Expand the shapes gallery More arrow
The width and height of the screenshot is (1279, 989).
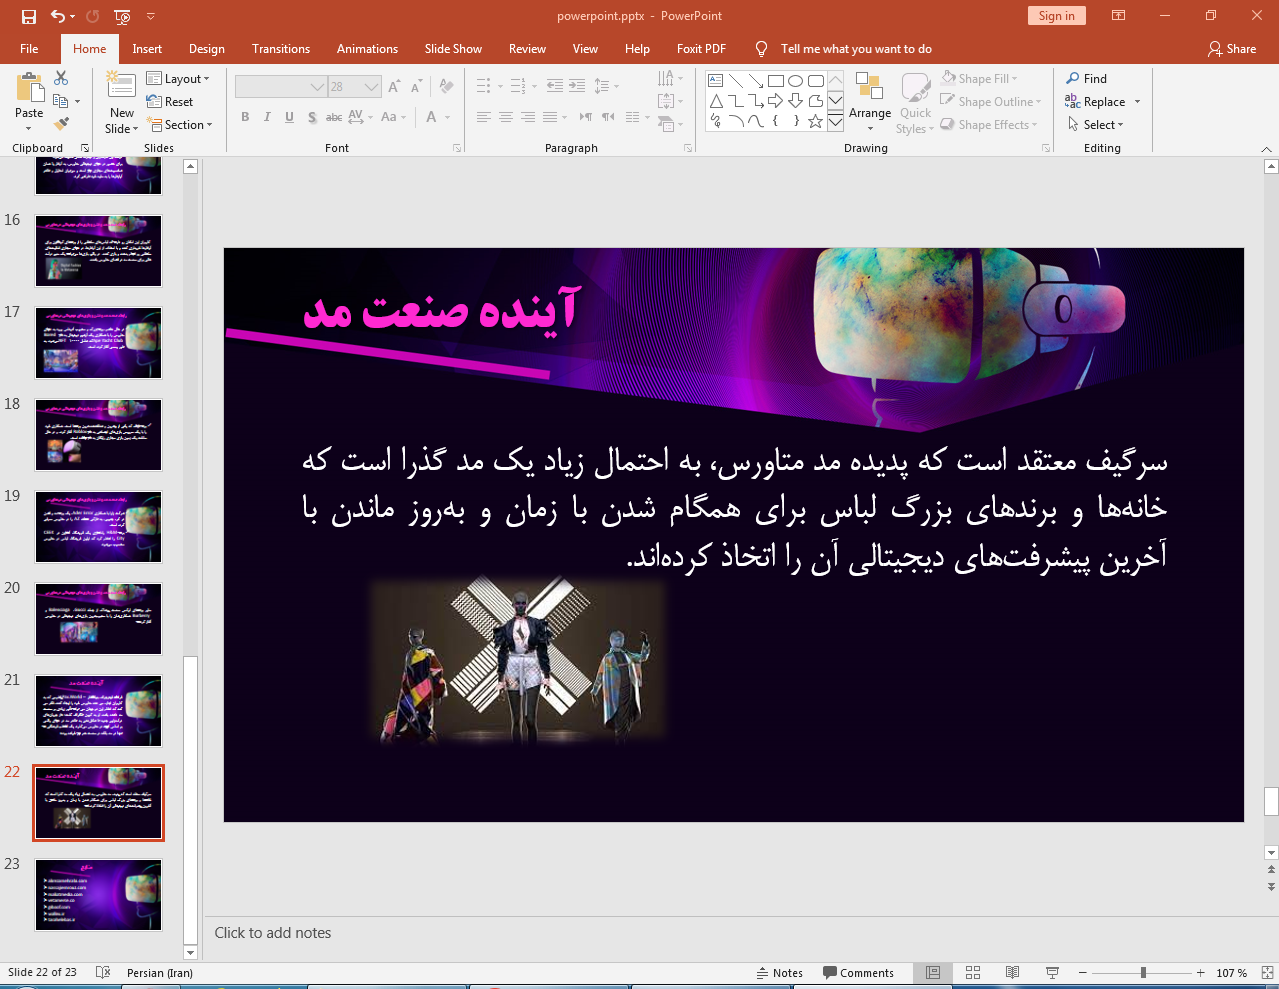coord(835,121)
